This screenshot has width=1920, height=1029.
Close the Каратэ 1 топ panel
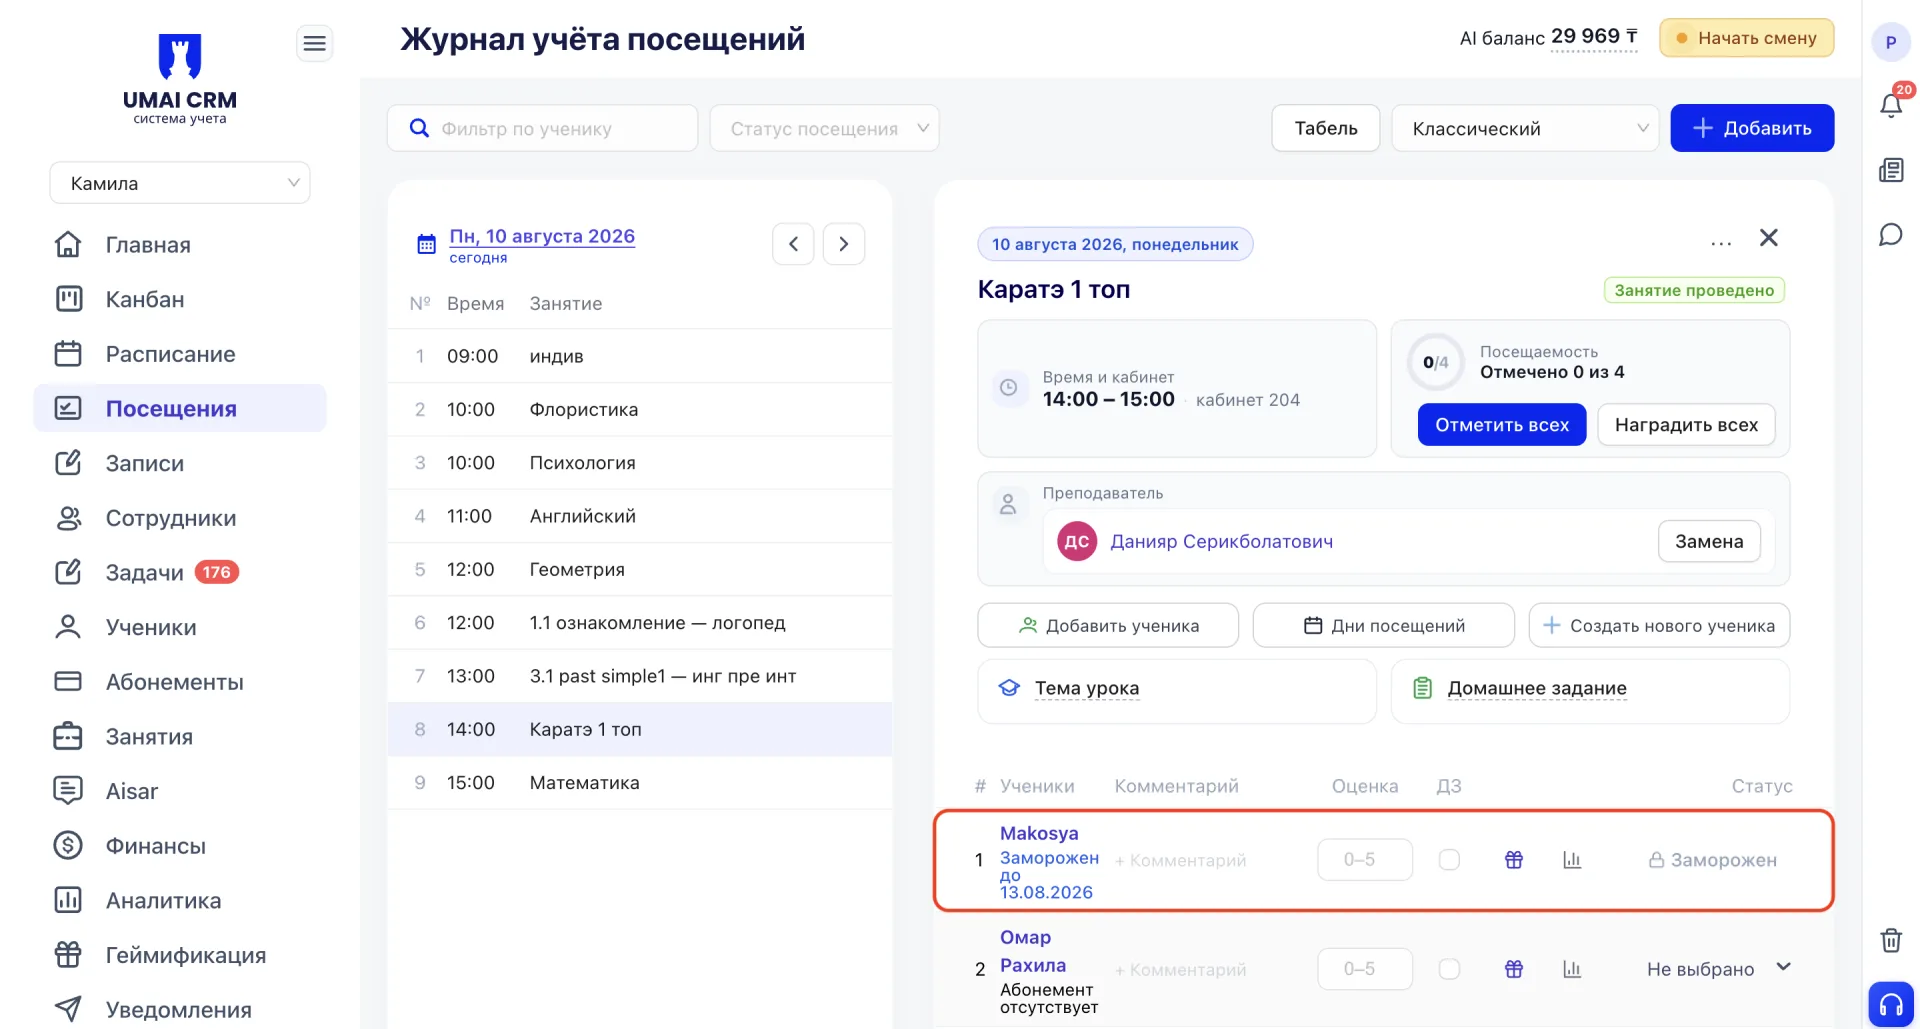1769,238
